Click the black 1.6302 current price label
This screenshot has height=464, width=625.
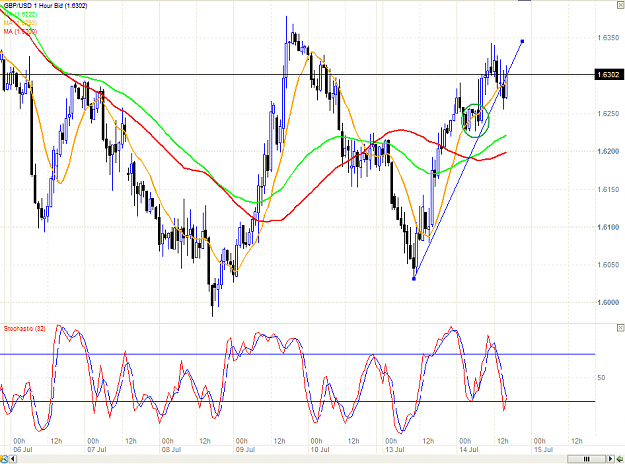tap(608, 75)
